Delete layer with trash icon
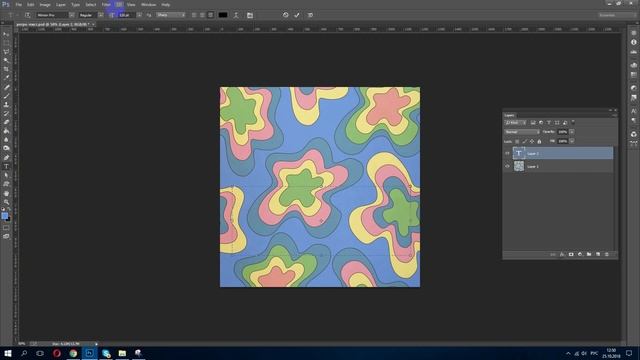640x360 pixels. click(607, 254)
